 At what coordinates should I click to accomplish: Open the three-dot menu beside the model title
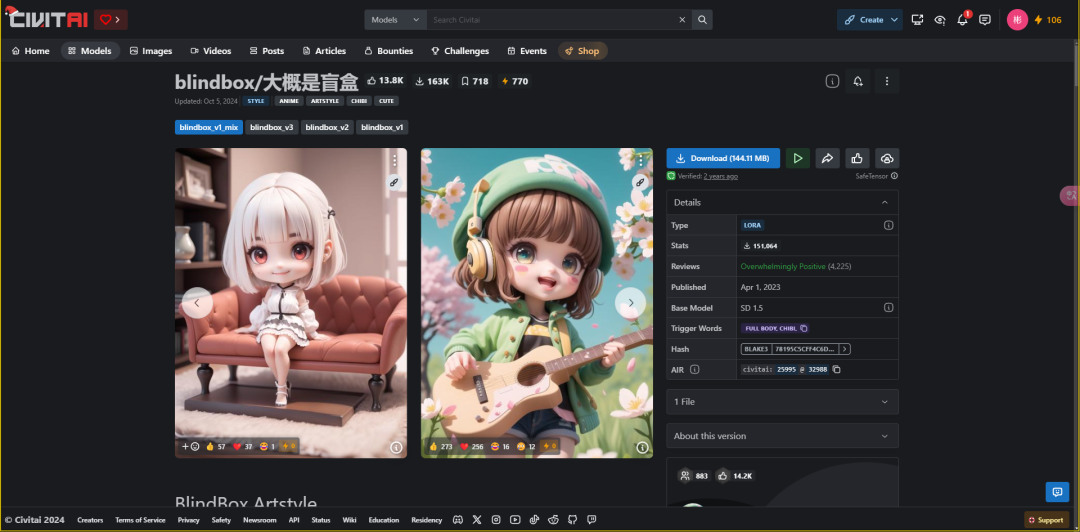(886, 81)
